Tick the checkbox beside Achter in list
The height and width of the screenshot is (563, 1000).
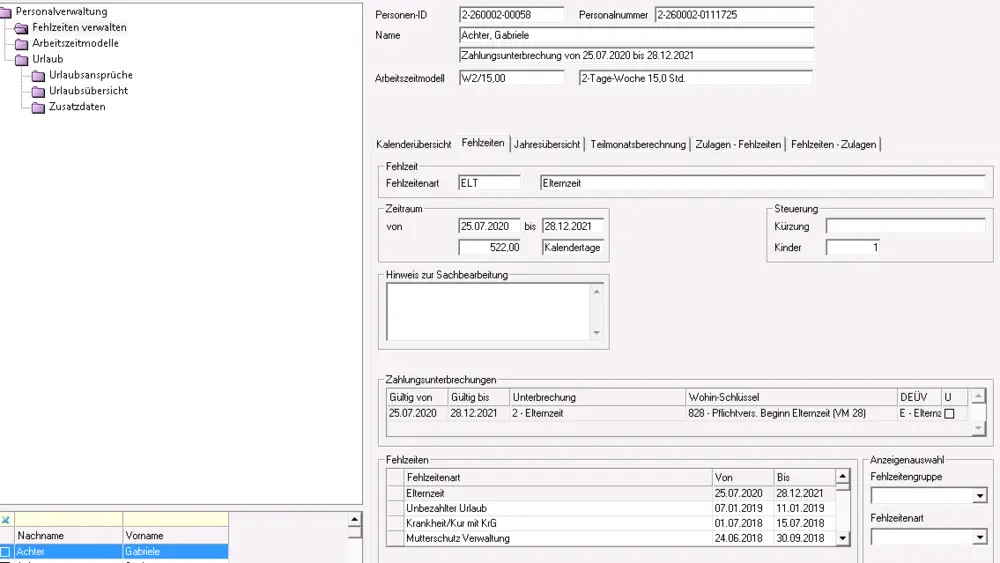[x=6, y=552]
